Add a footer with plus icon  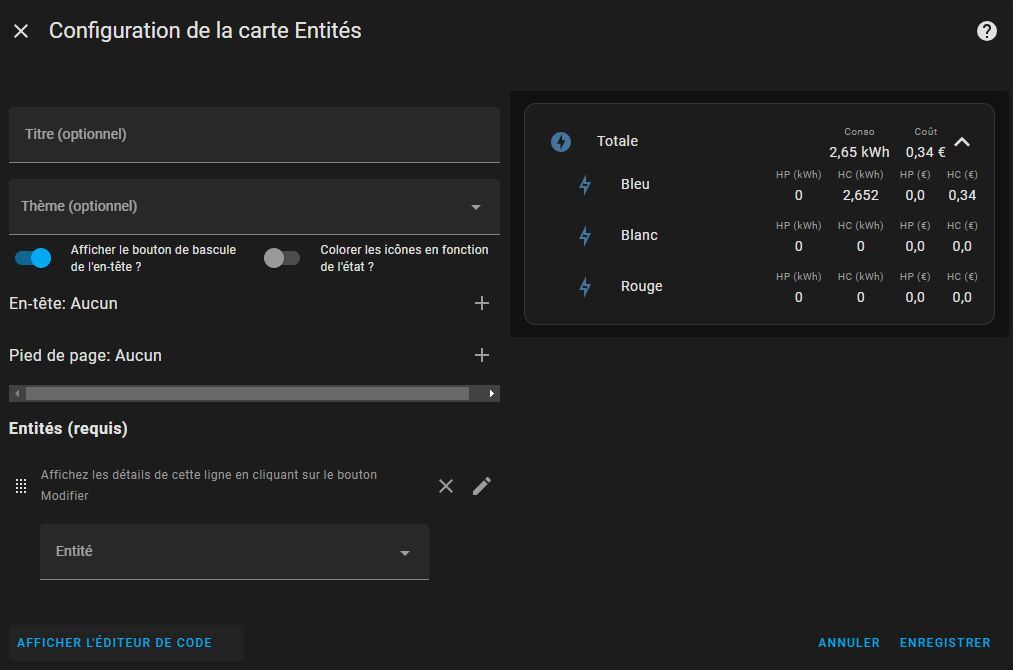(x=482, y=355)
